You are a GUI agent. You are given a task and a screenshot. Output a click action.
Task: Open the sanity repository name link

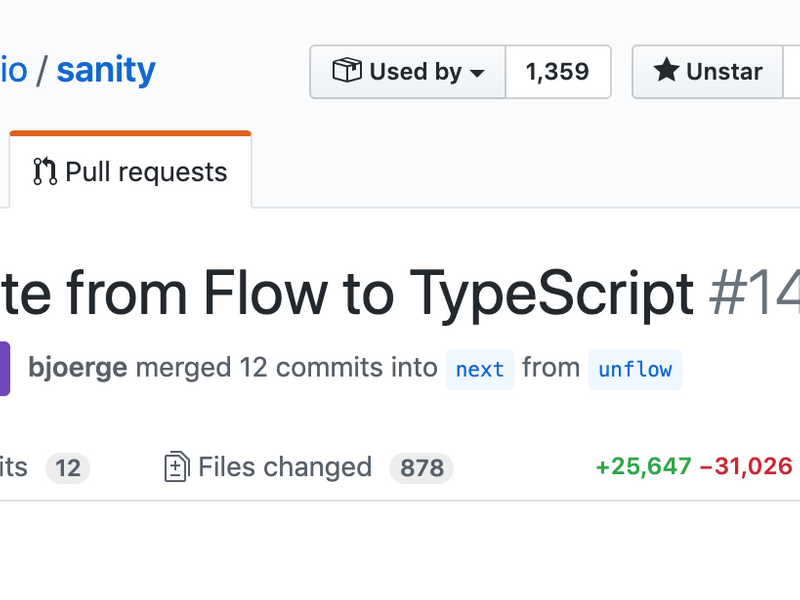tap(105, 70)
